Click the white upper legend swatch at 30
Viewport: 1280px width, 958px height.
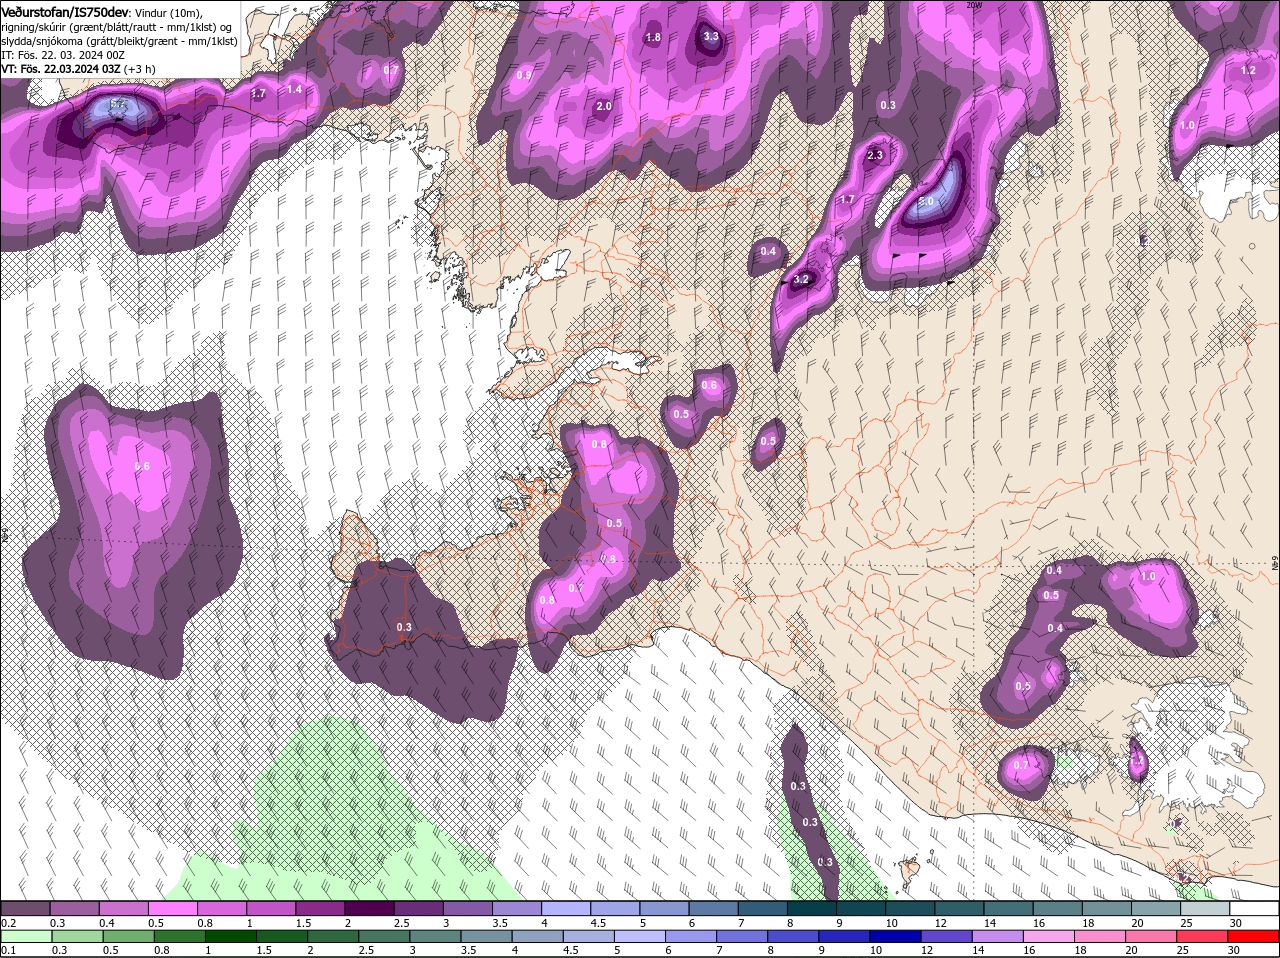coord(1256,908)
